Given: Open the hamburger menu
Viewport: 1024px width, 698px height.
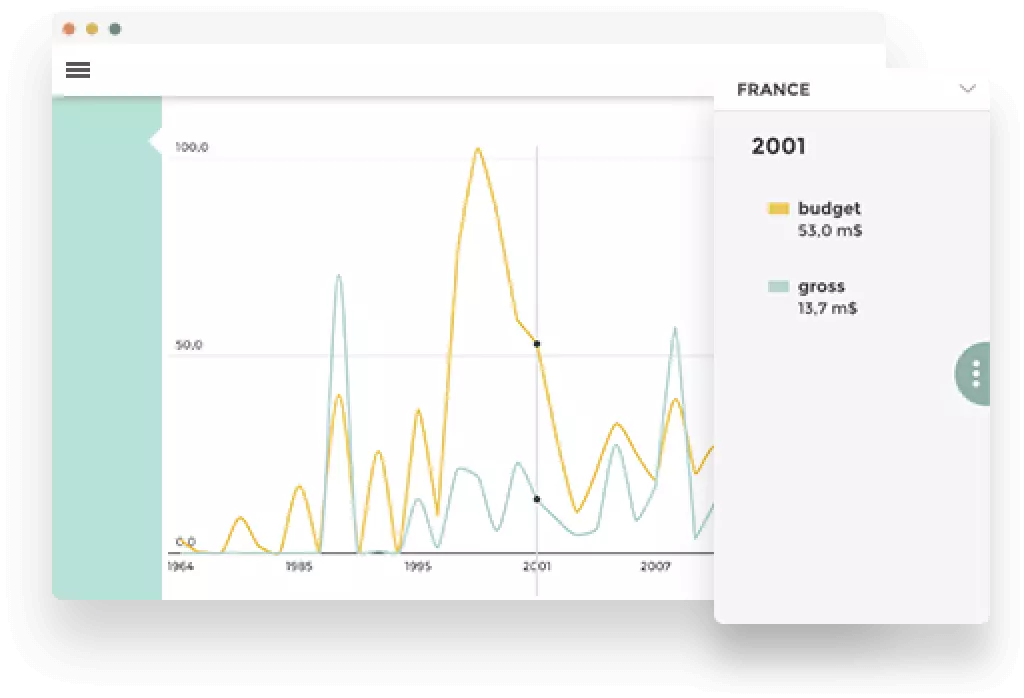Looking at the screenshot, I should point(78,70).
